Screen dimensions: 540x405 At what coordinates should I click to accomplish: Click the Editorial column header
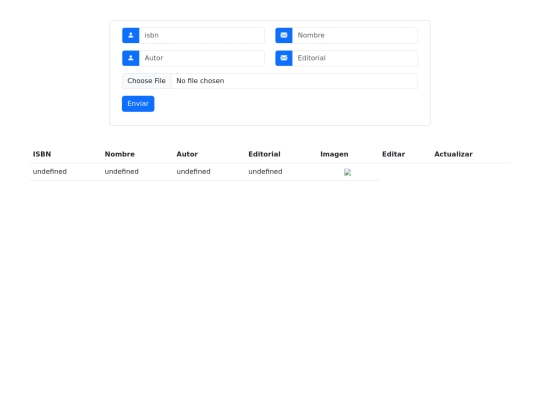(x=264, y=154)
